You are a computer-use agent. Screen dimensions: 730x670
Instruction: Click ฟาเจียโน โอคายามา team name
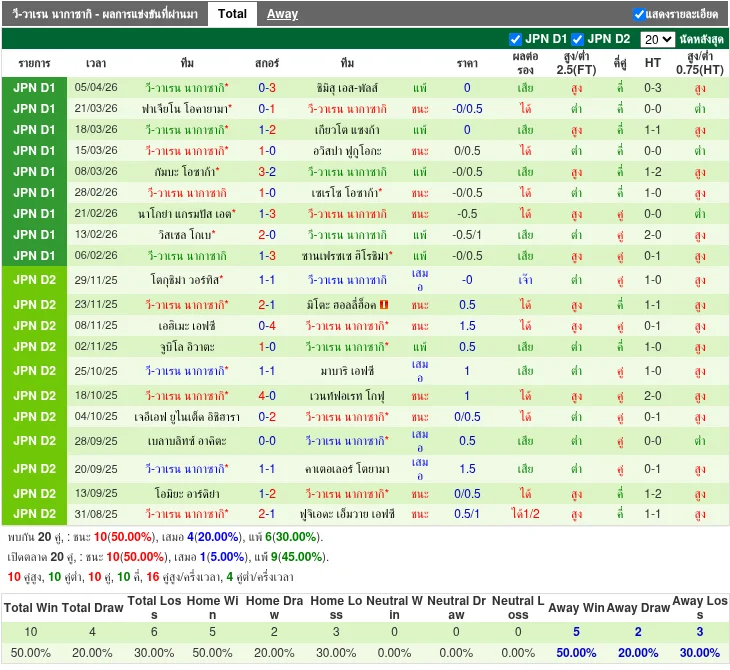[x=186, y=109]
